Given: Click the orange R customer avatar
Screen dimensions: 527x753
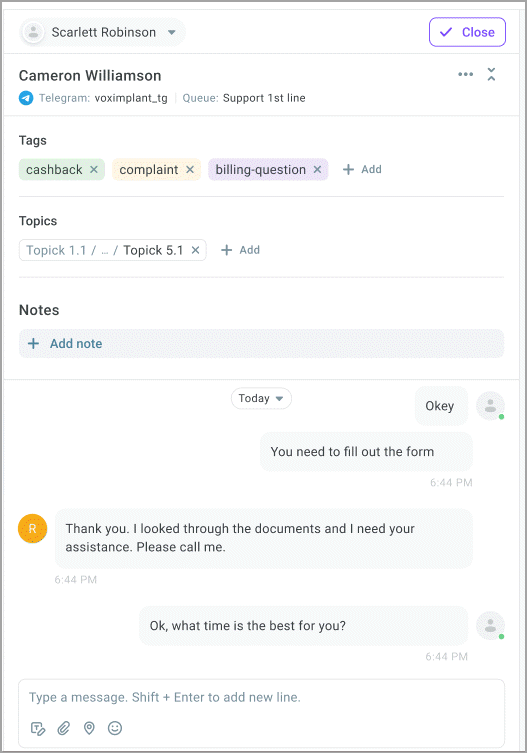Looking at the screenshot, I should (x=33, y=529).
